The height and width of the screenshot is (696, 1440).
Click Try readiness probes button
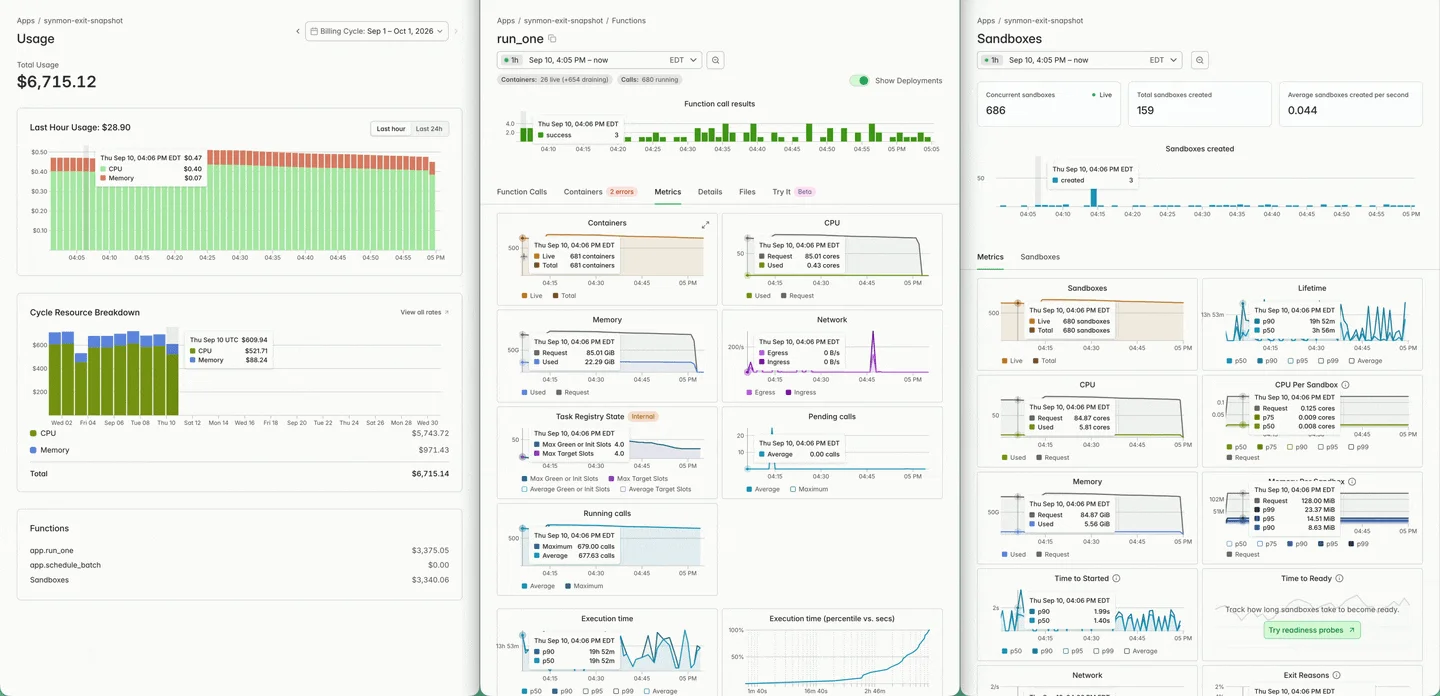(1312, 630)
